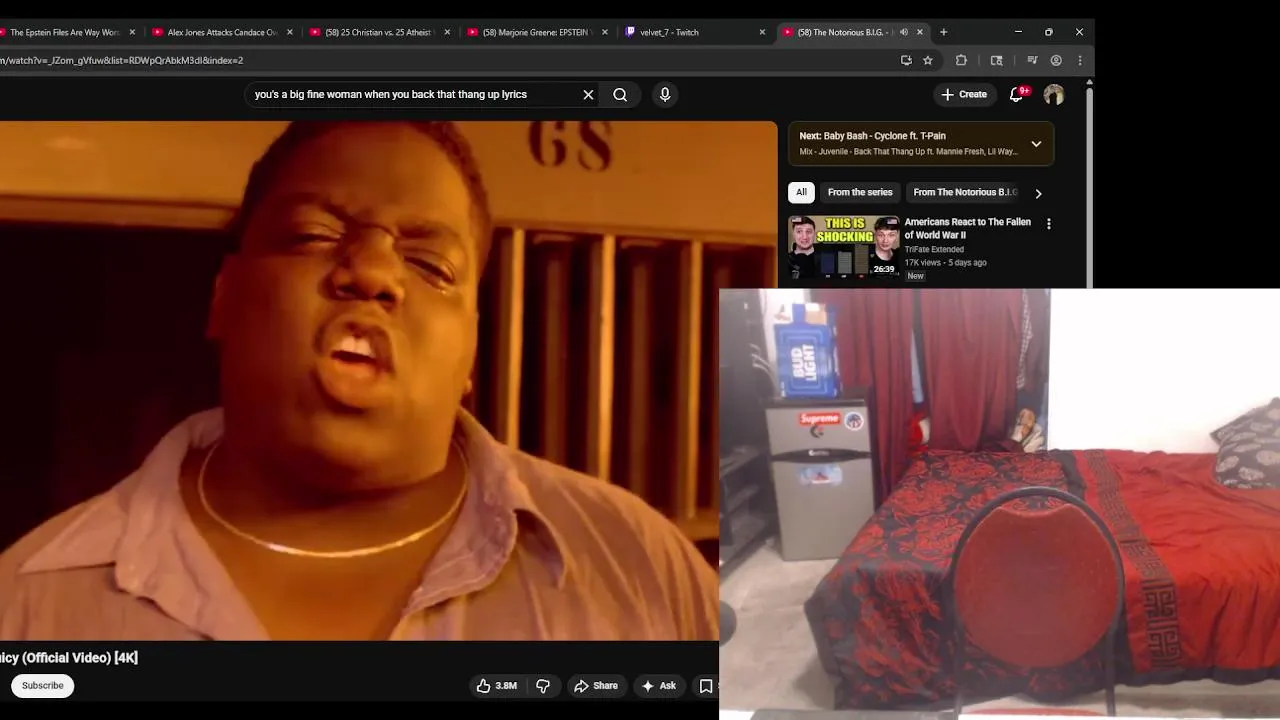Close the Notorious B.I.G. tab
Image resolution: width=1280 pixels, height=720 pixels.
(x=920, y=32)
